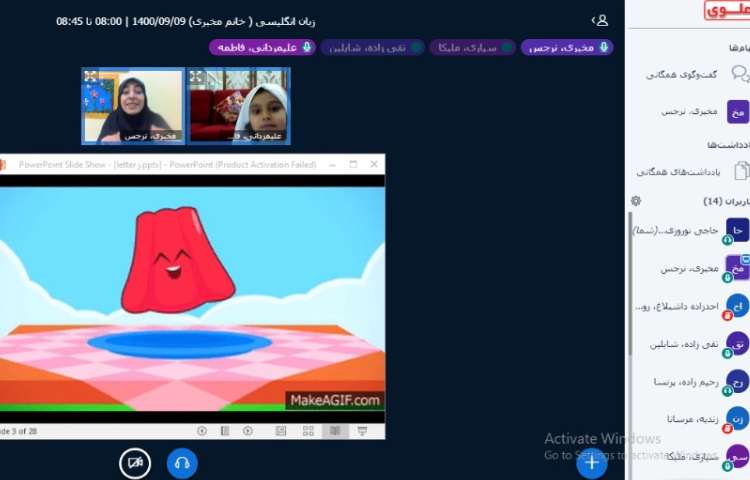Go to previous slide in PowerPoint status bar

pyautogui.click(x=202, y=431)
